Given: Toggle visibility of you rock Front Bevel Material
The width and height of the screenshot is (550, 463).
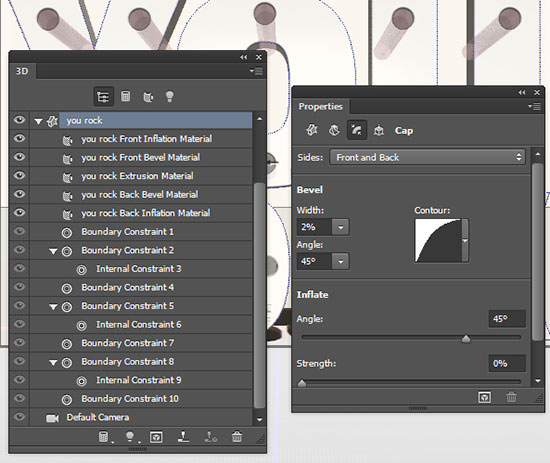Looking at the screenshot, I should tap(20, 157).
